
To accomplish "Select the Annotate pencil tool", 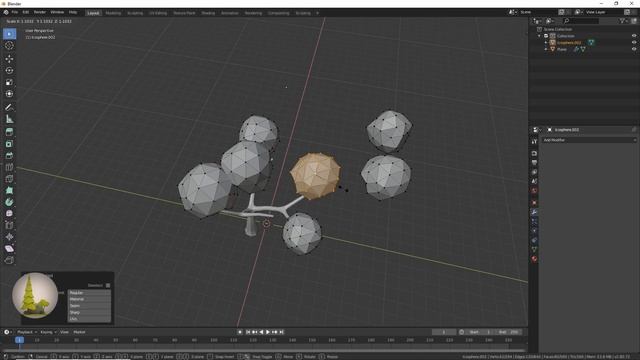I will (9, 107).
